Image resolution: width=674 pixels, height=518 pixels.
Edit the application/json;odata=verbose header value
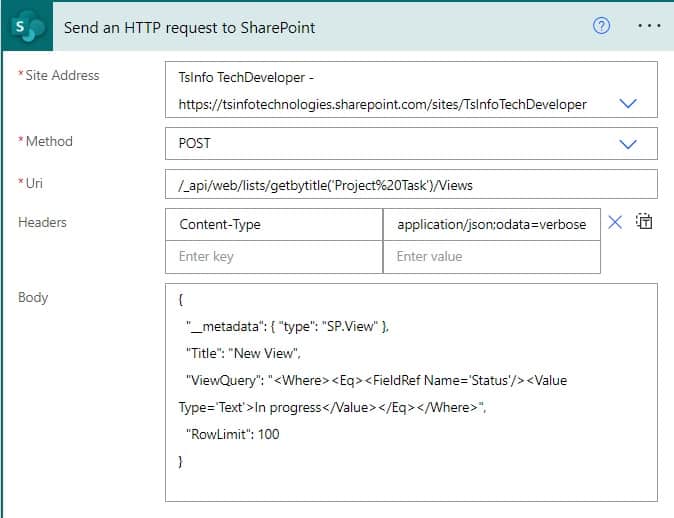click(491, 224)
